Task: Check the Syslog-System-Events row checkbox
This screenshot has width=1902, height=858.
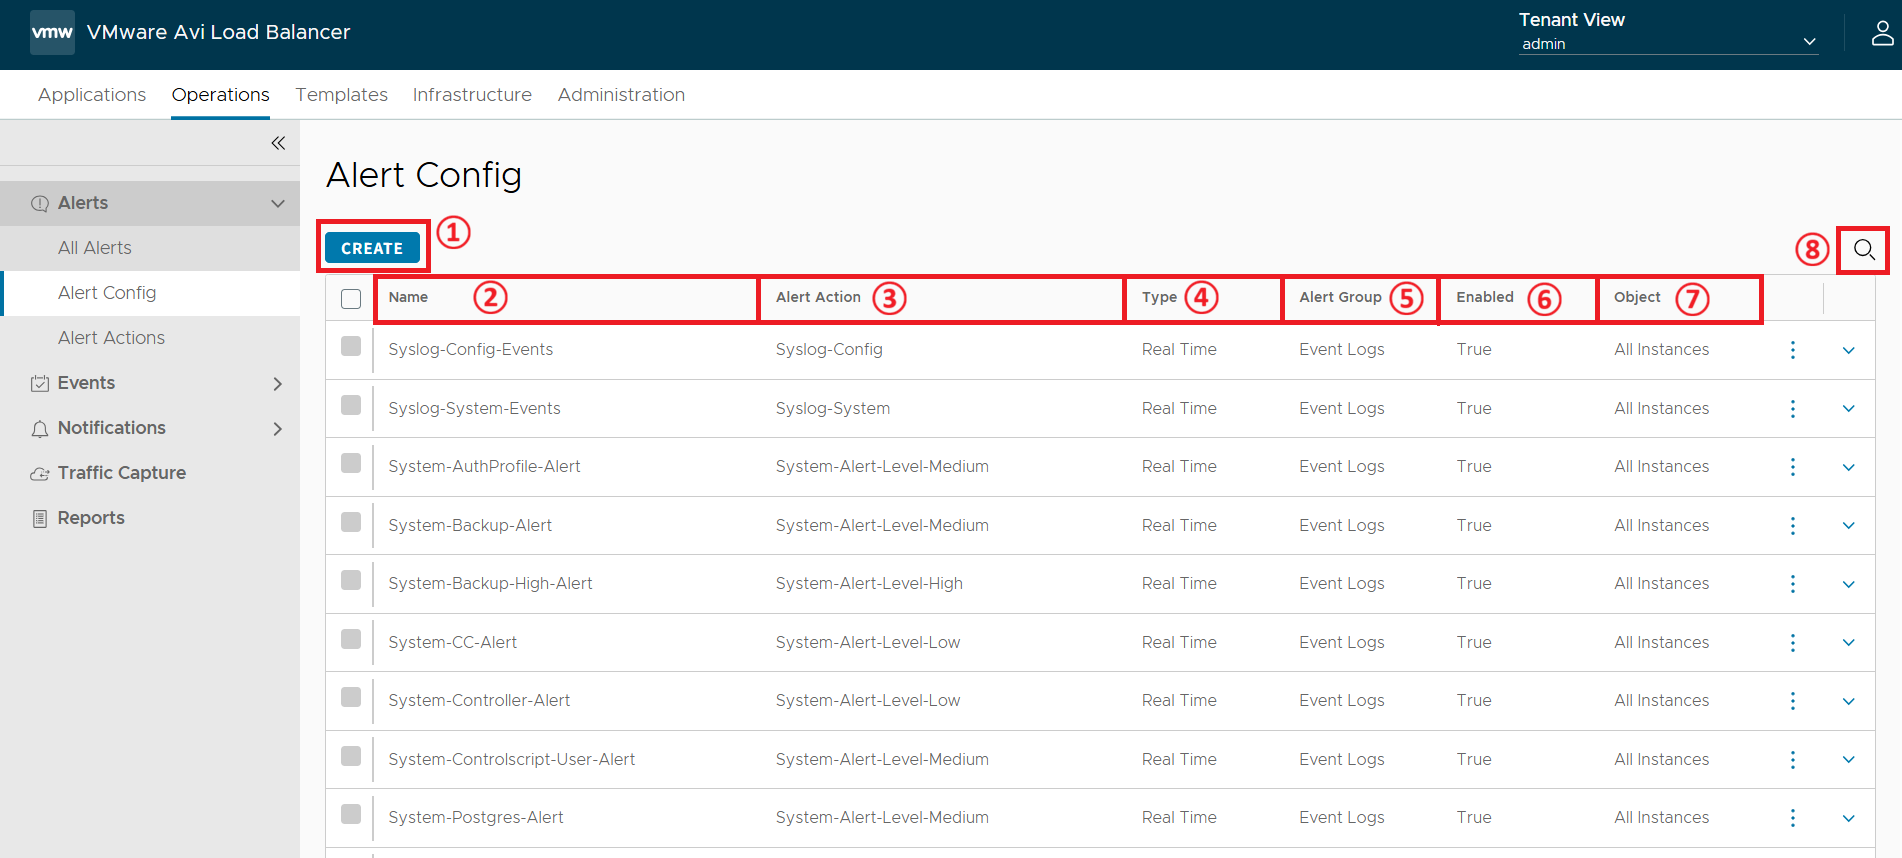Action: [351, 405]
